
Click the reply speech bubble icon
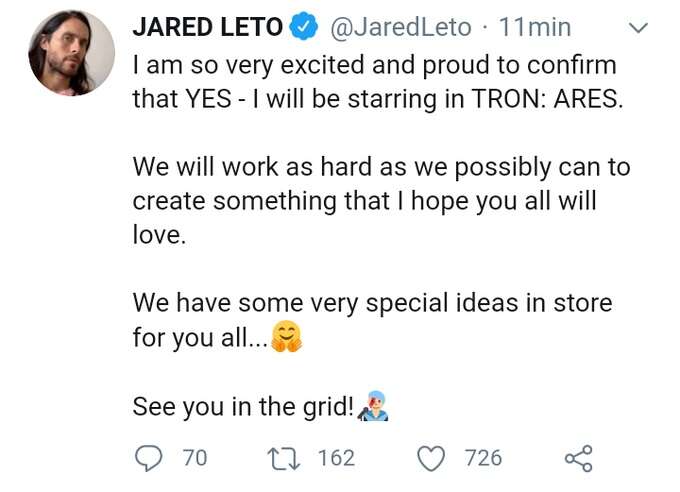tap(148, 458)
